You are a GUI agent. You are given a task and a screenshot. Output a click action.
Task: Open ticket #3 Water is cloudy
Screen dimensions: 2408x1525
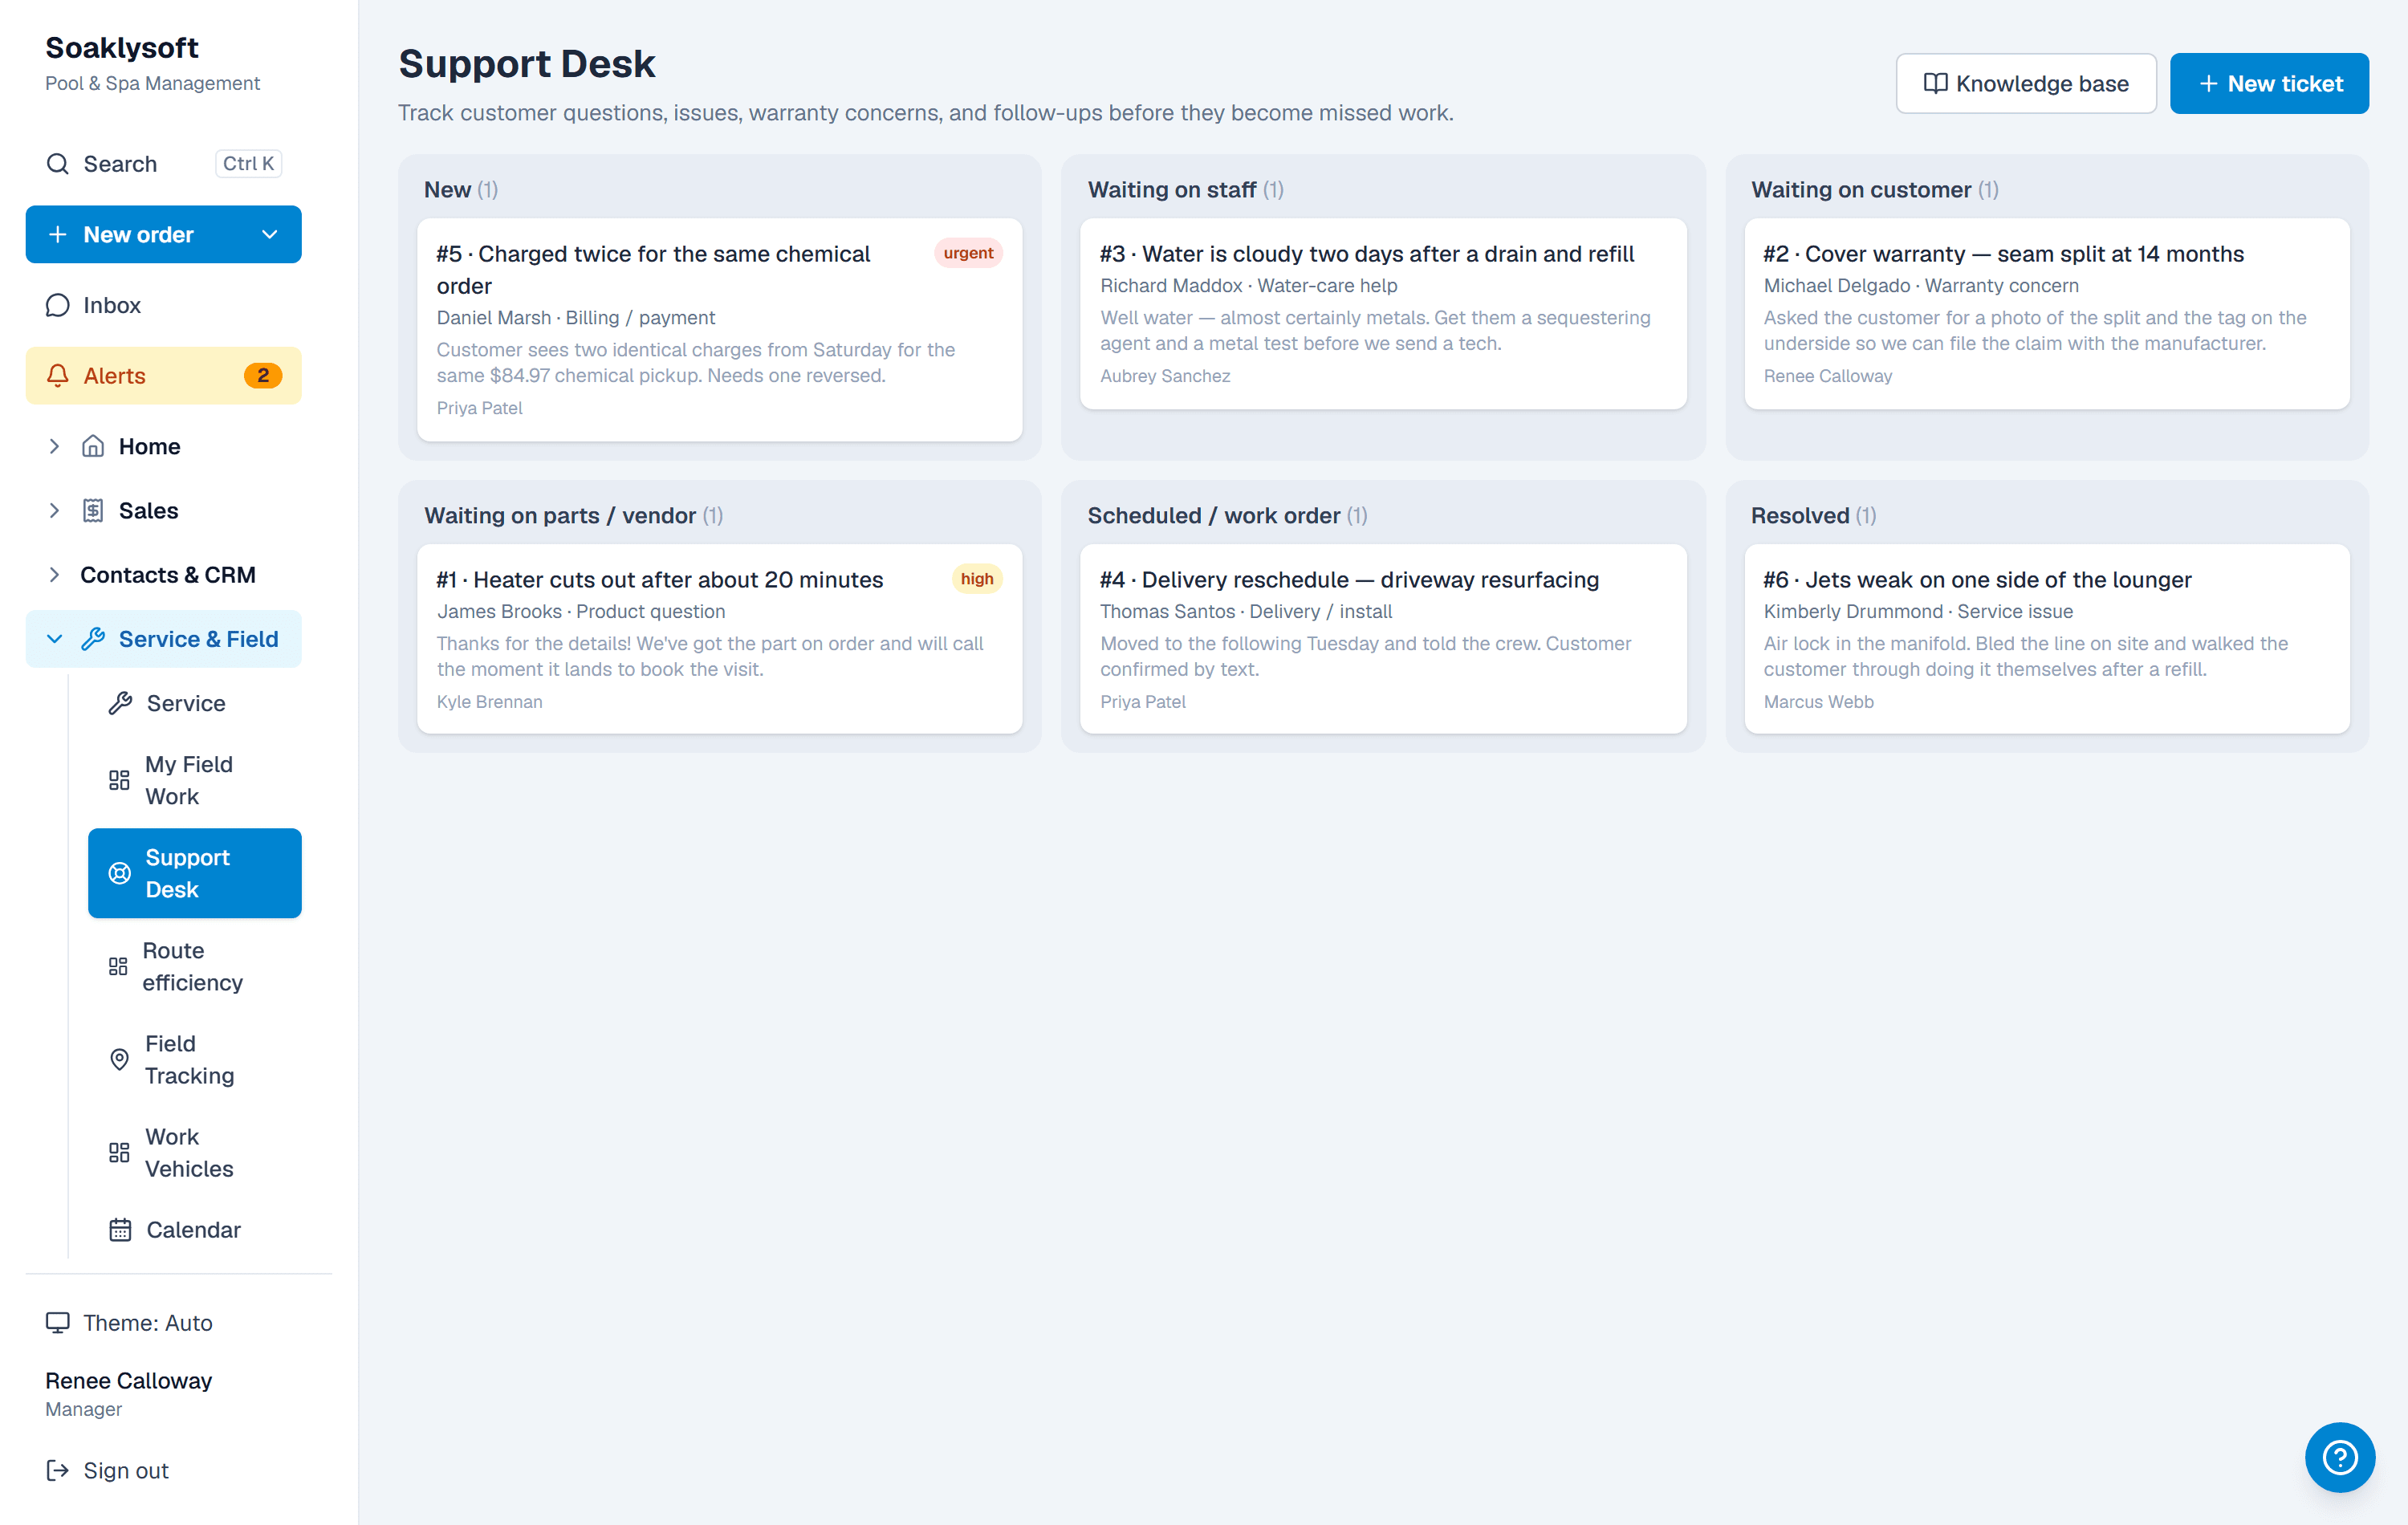1383,313
